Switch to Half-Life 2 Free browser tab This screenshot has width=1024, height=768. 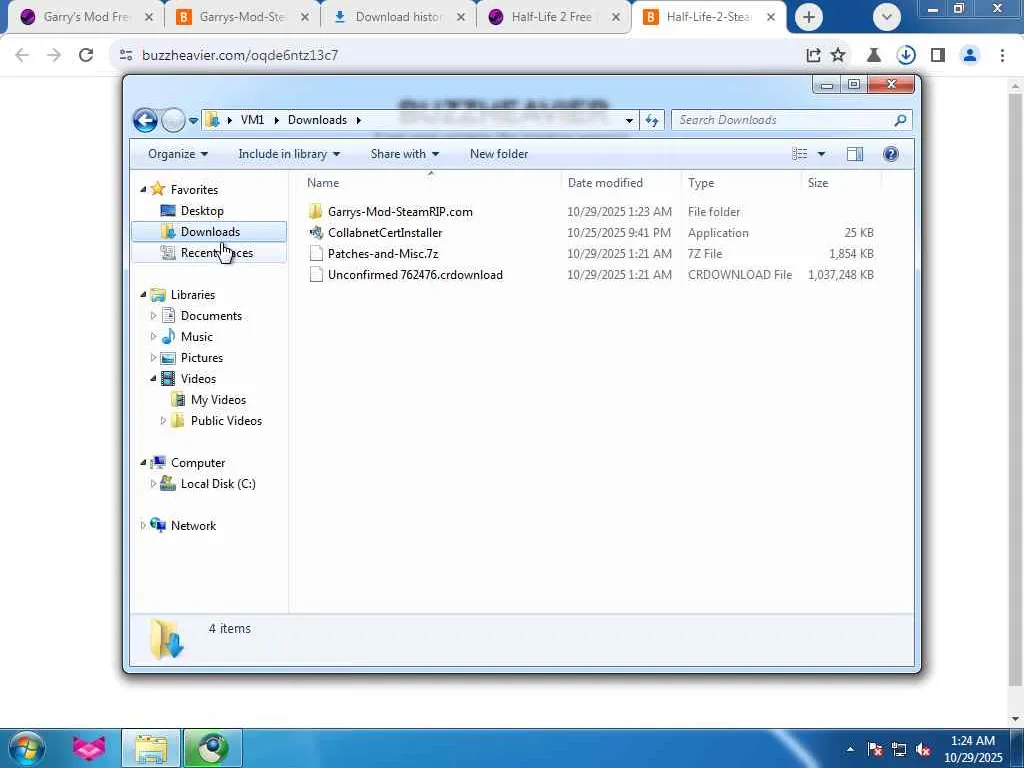tap(552, 17)
